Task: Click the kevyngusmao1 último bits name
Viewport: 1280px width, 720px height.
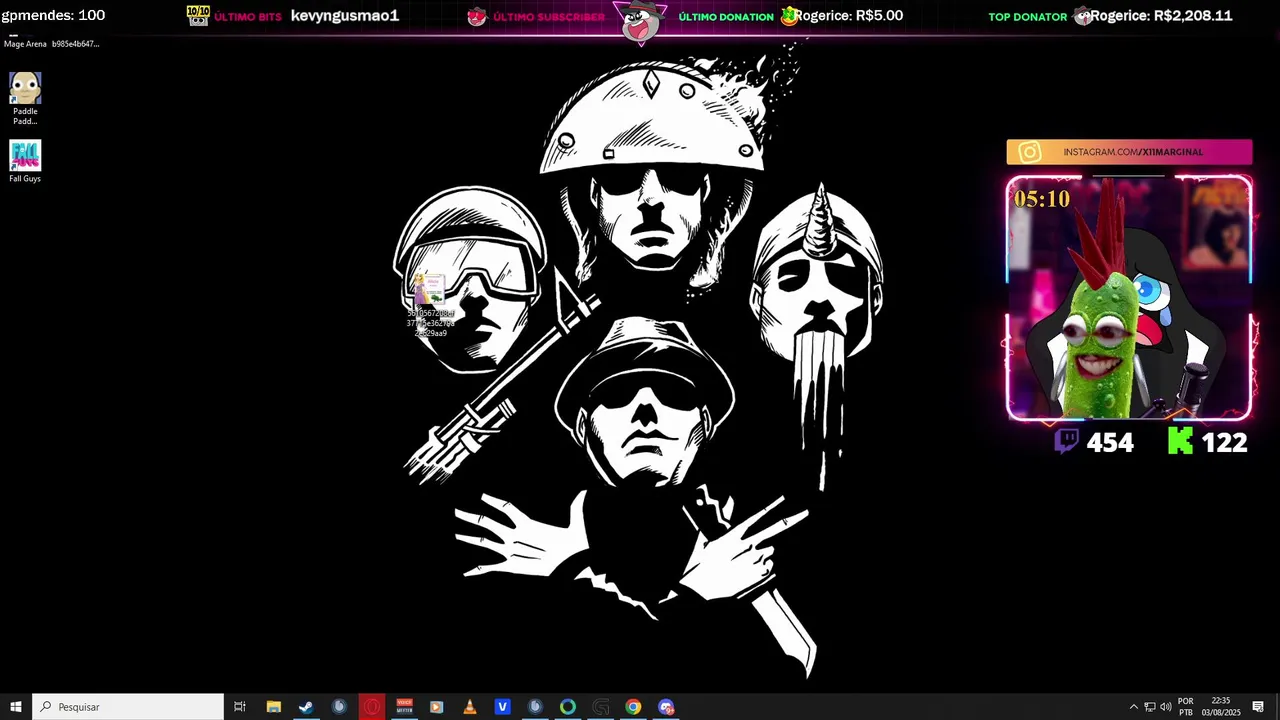Action: [345, 16]
